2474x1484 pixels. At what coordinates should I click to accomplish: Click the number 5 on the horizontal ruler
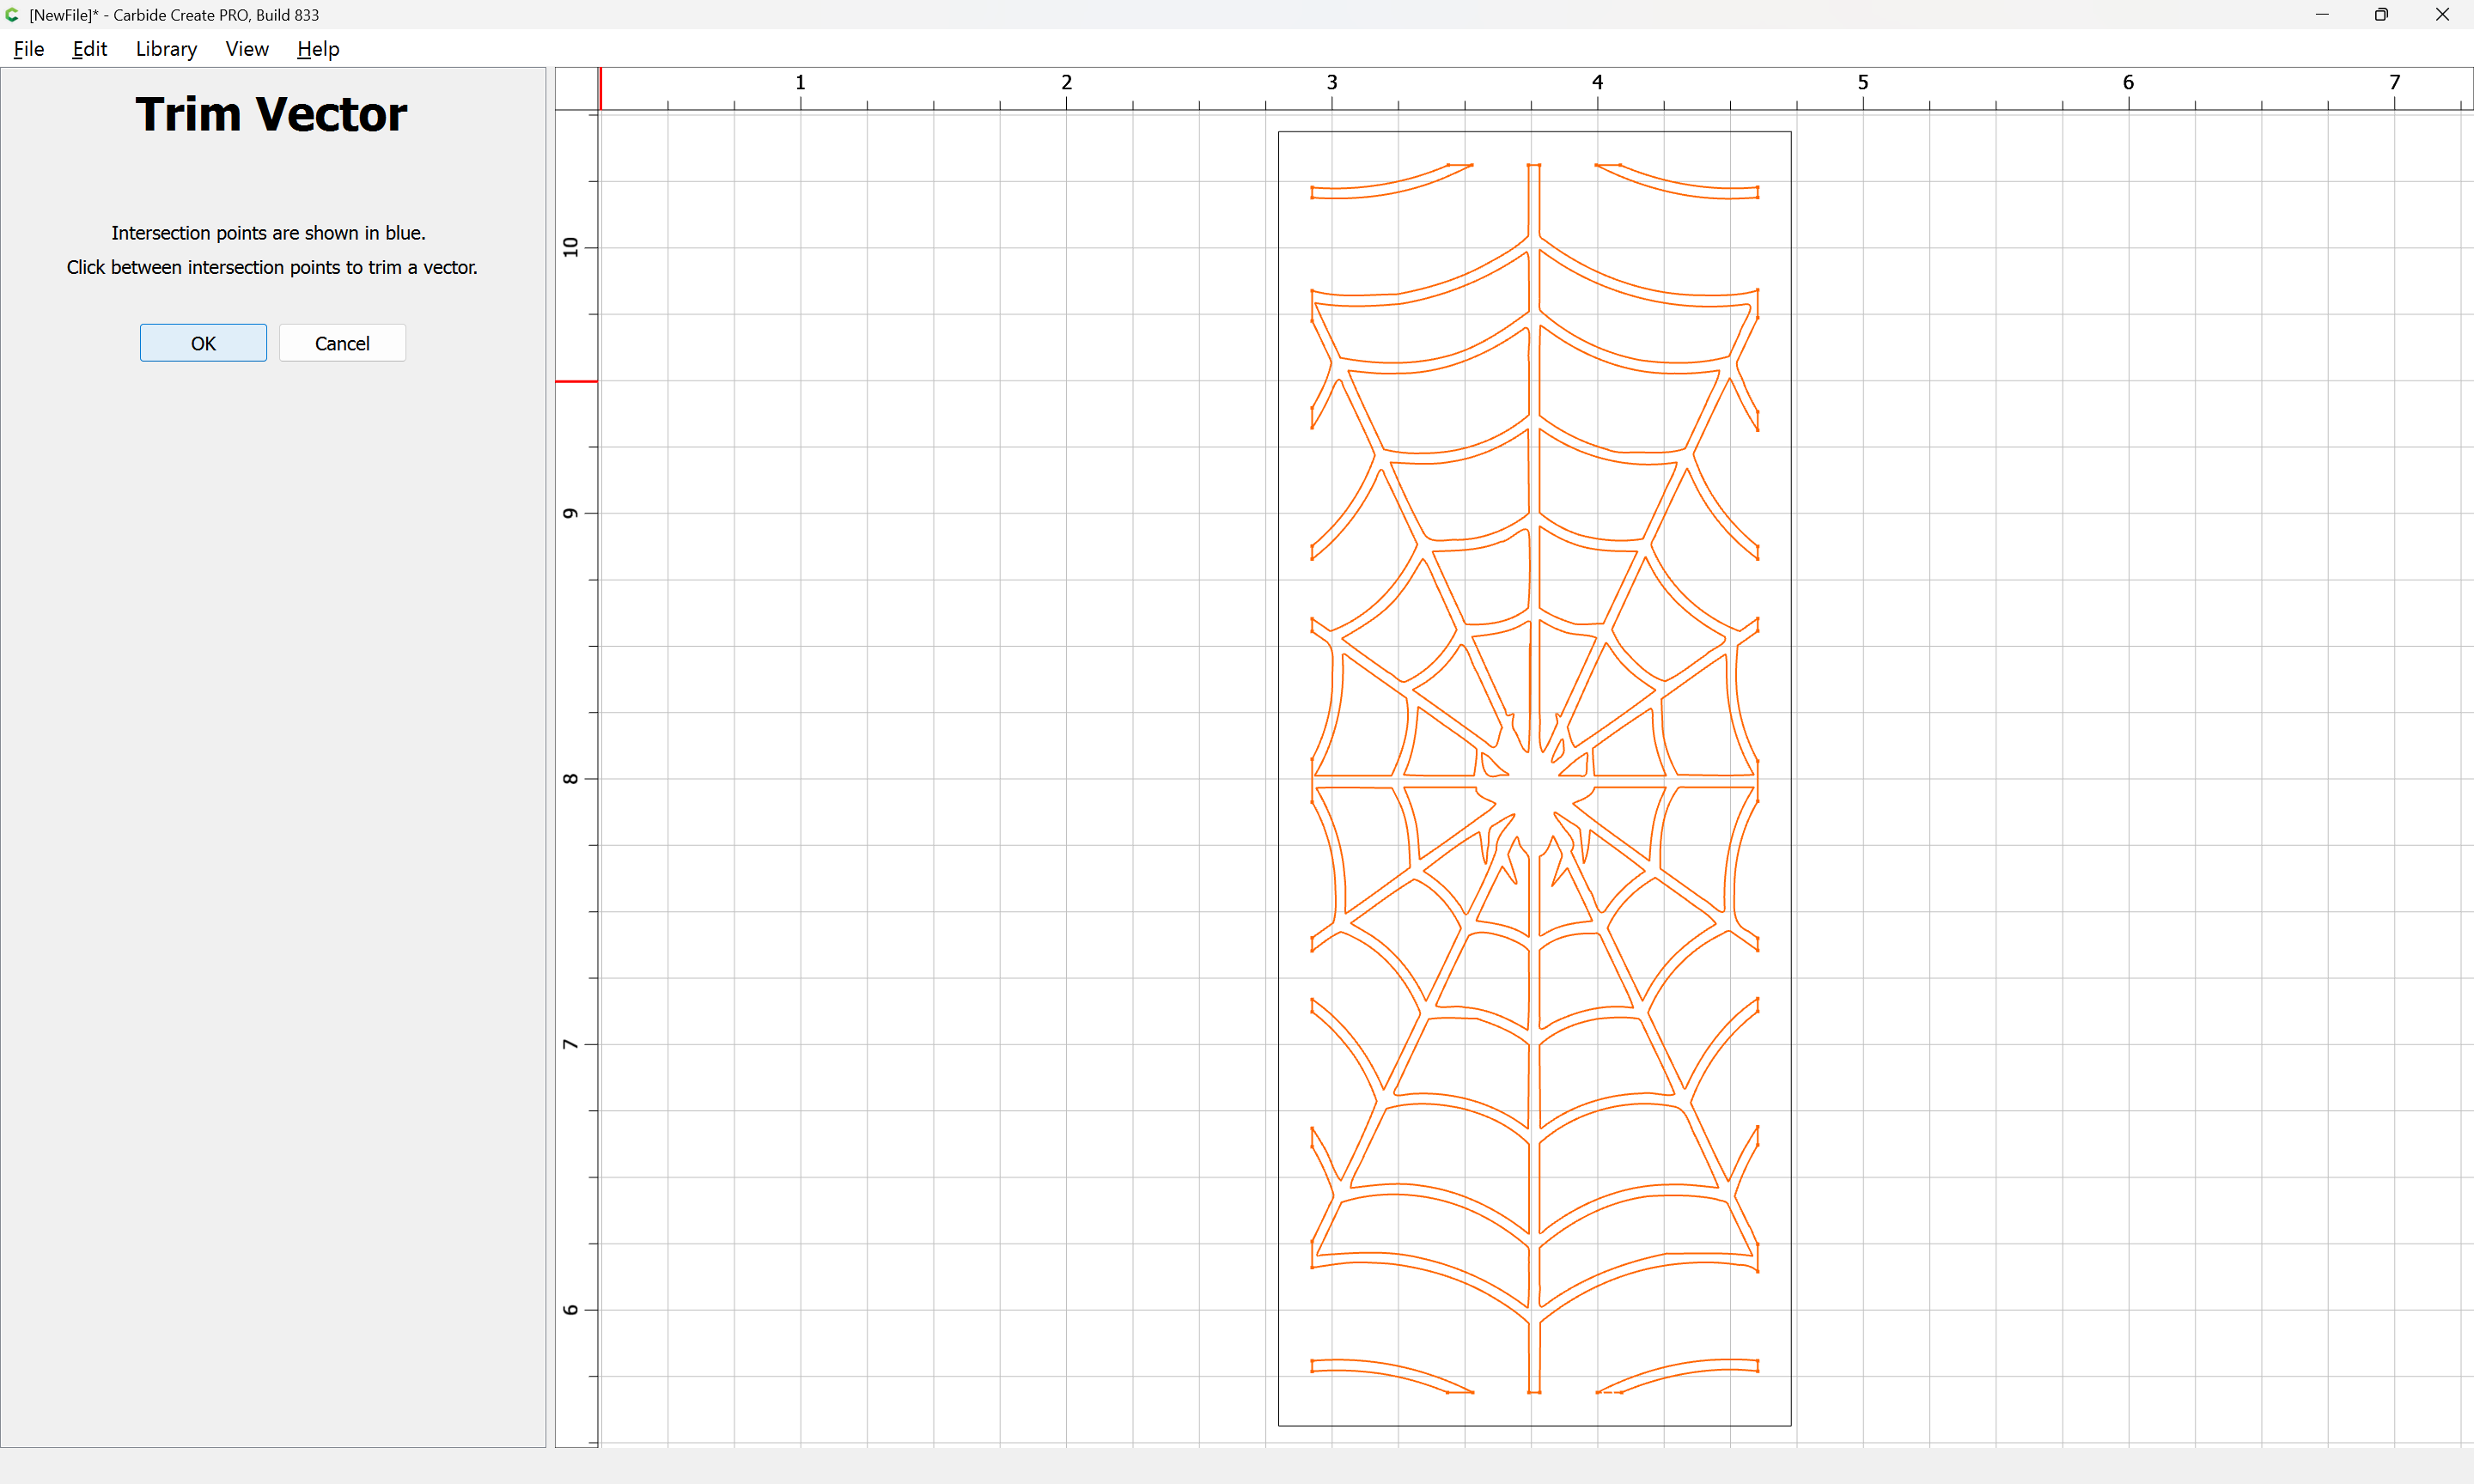click(x=1863, y=82)
